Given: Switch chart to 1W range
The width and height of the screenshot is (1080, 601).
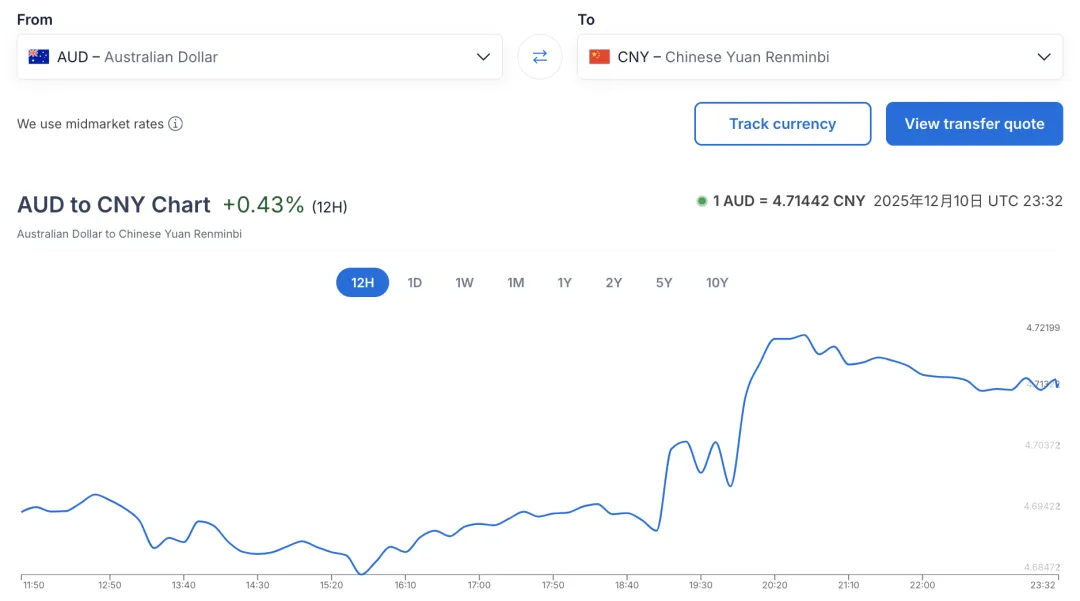Looking at the screenshot, I should 464,283.
